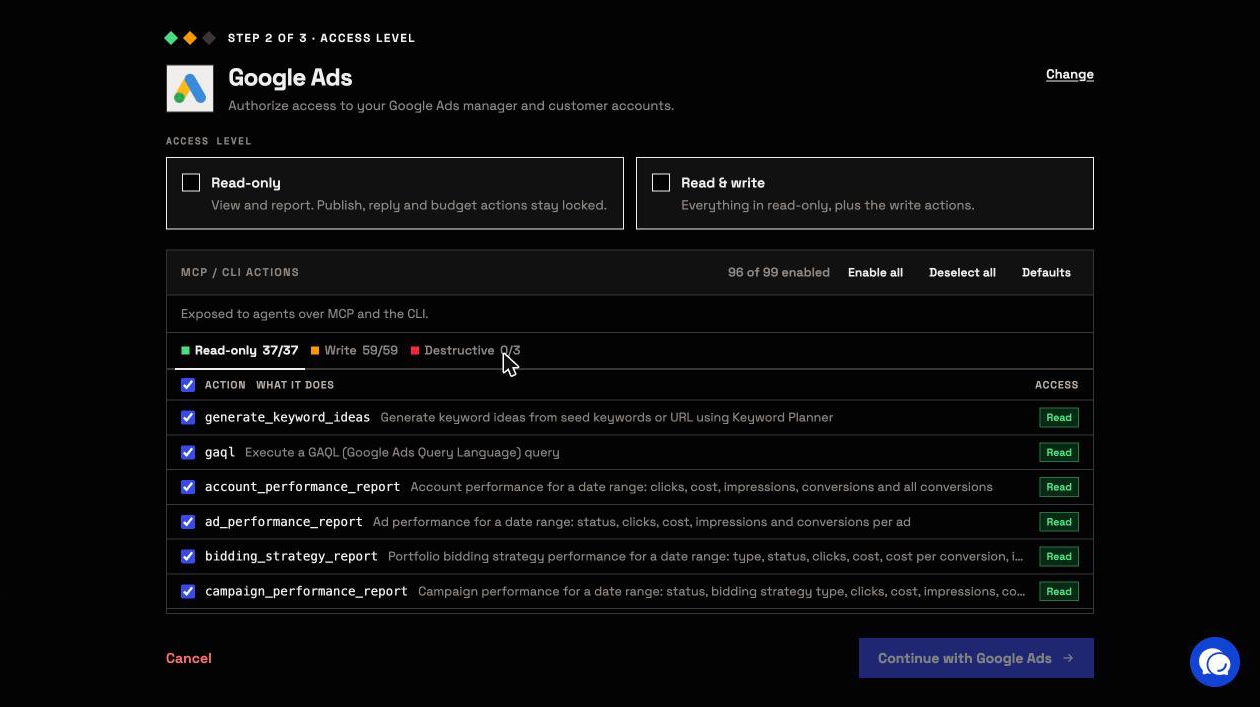The height and width of the screenshot is (707, 1260).
Task: Click the 'Execute a GAQL' query description
Action: click(402, 452)
